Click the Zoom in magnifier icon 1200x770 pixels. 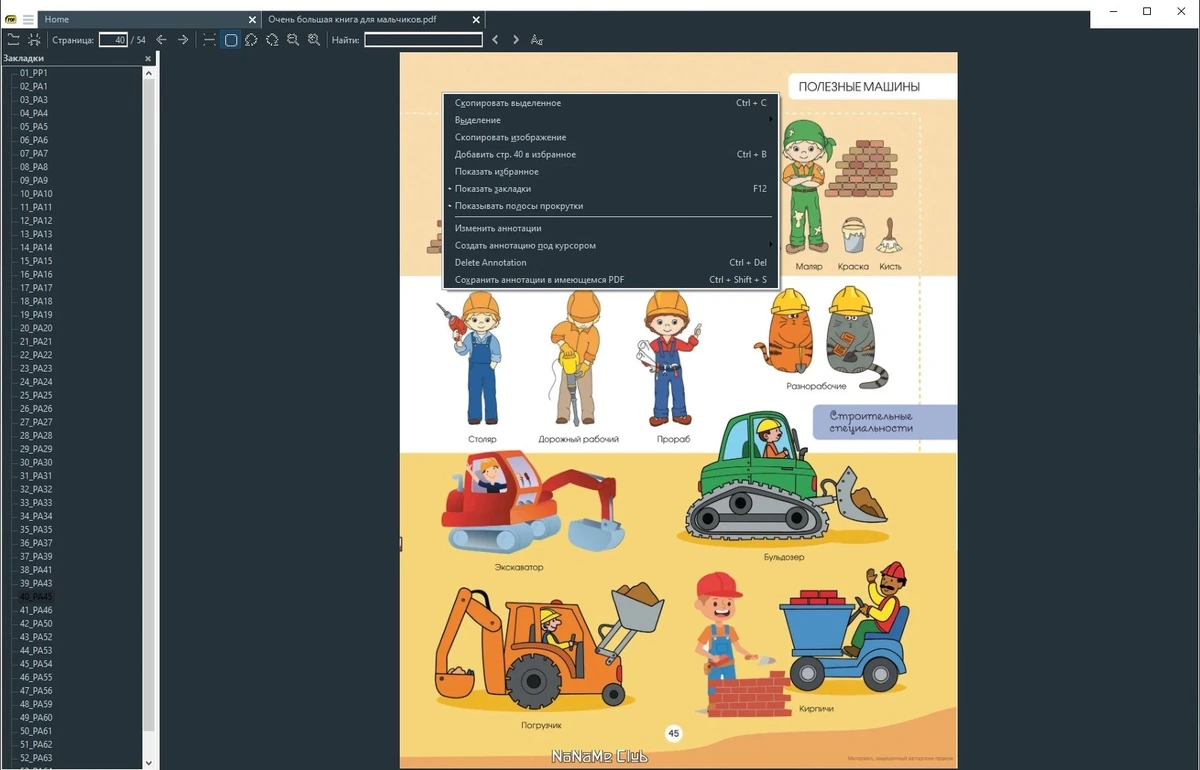click(x=314, y=40)
